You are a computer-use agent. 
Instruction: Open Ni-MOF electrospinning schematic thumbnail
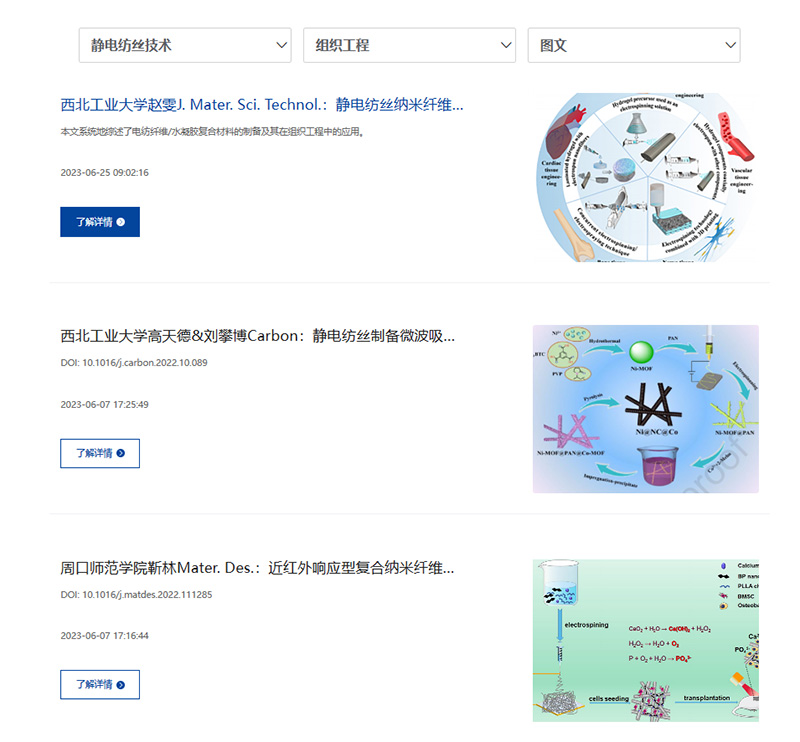[x=645, y=409]
